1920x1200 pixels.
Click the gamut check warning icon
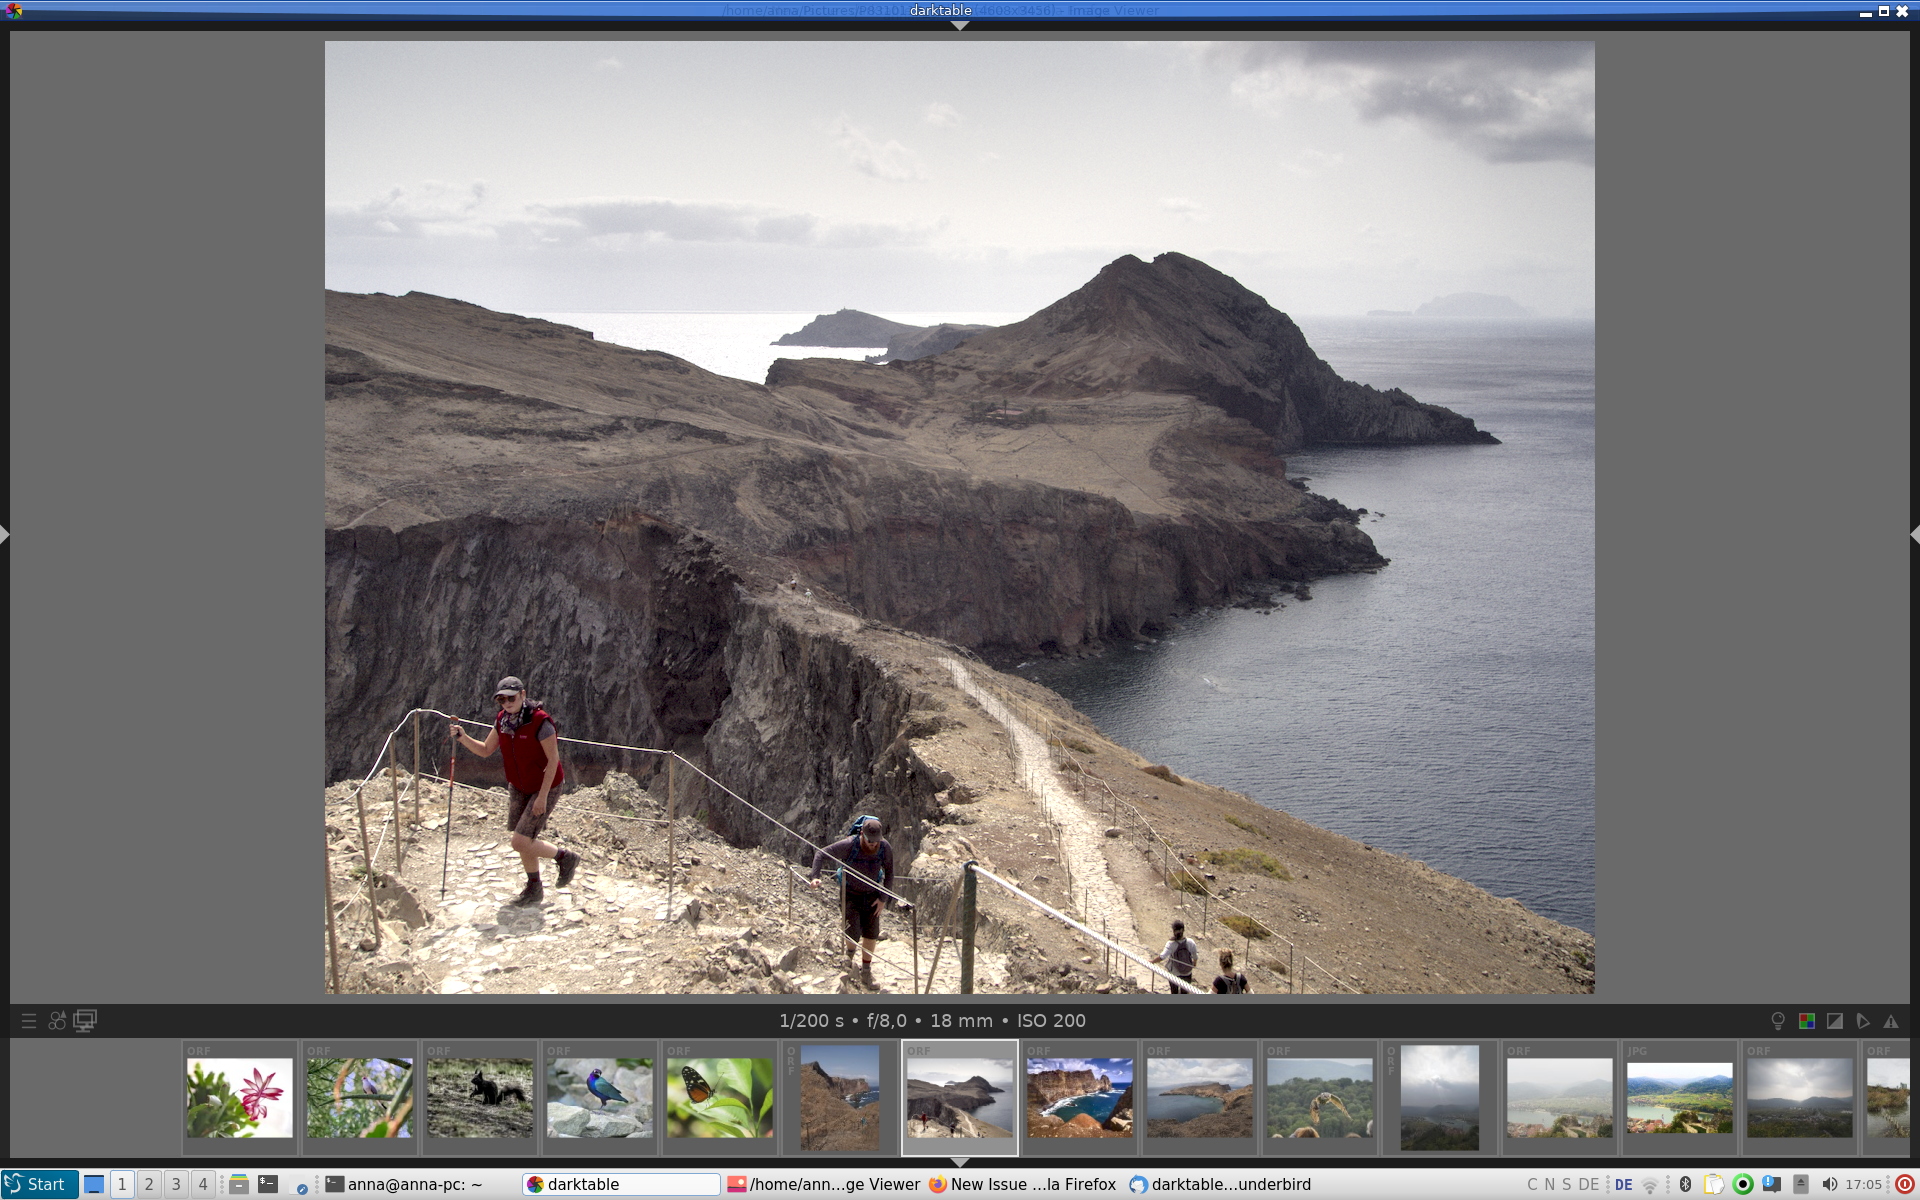(x=1890, y=1021)
